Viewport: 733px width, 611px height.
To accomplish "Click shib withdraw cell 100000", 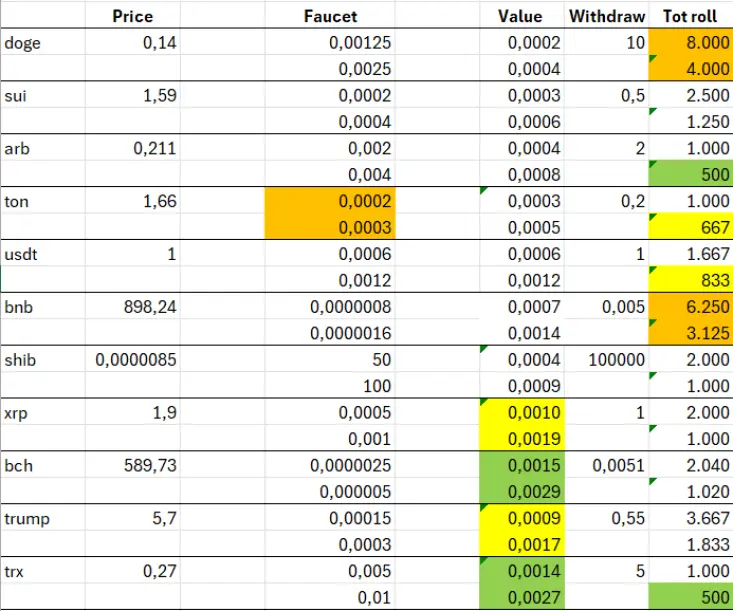I will pos(607,359).
